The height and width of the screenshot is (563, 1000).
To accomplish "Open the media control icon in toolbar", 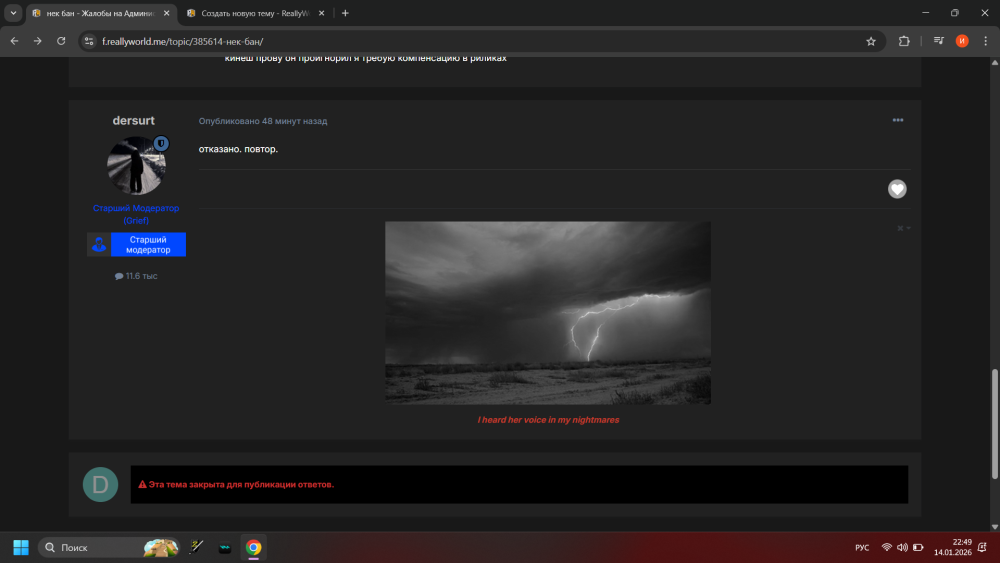I will click(x=939, y=41).
